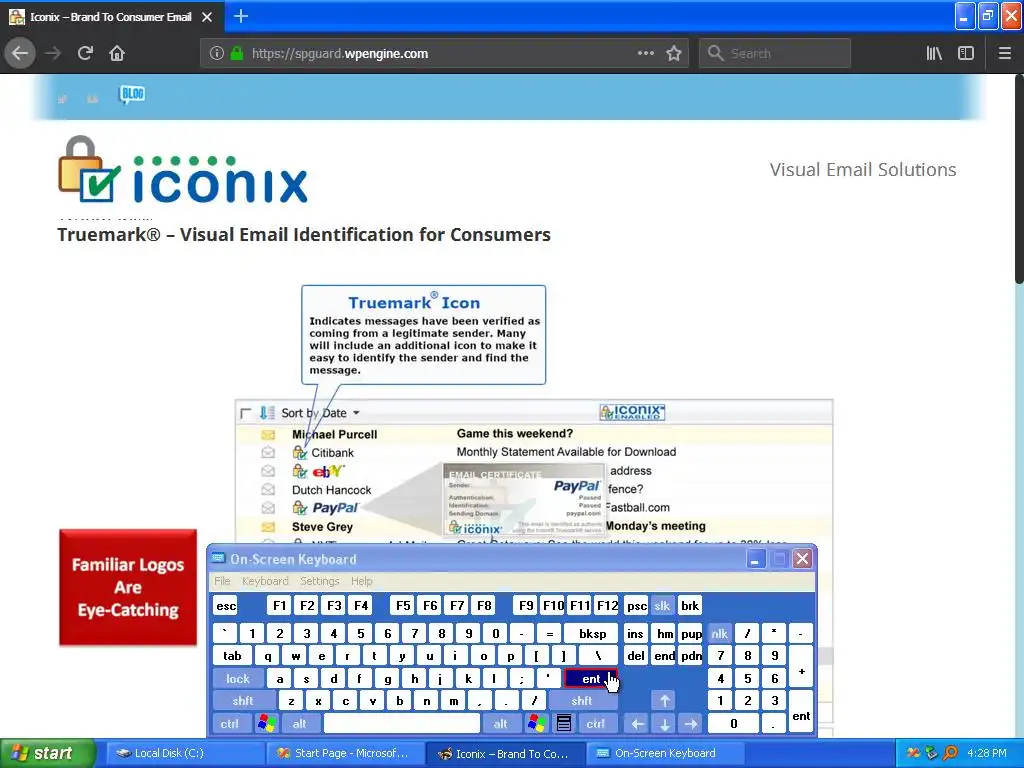Go back with the Firefox back arrow
The image size is (1024, 768).
tap(20, 54)
